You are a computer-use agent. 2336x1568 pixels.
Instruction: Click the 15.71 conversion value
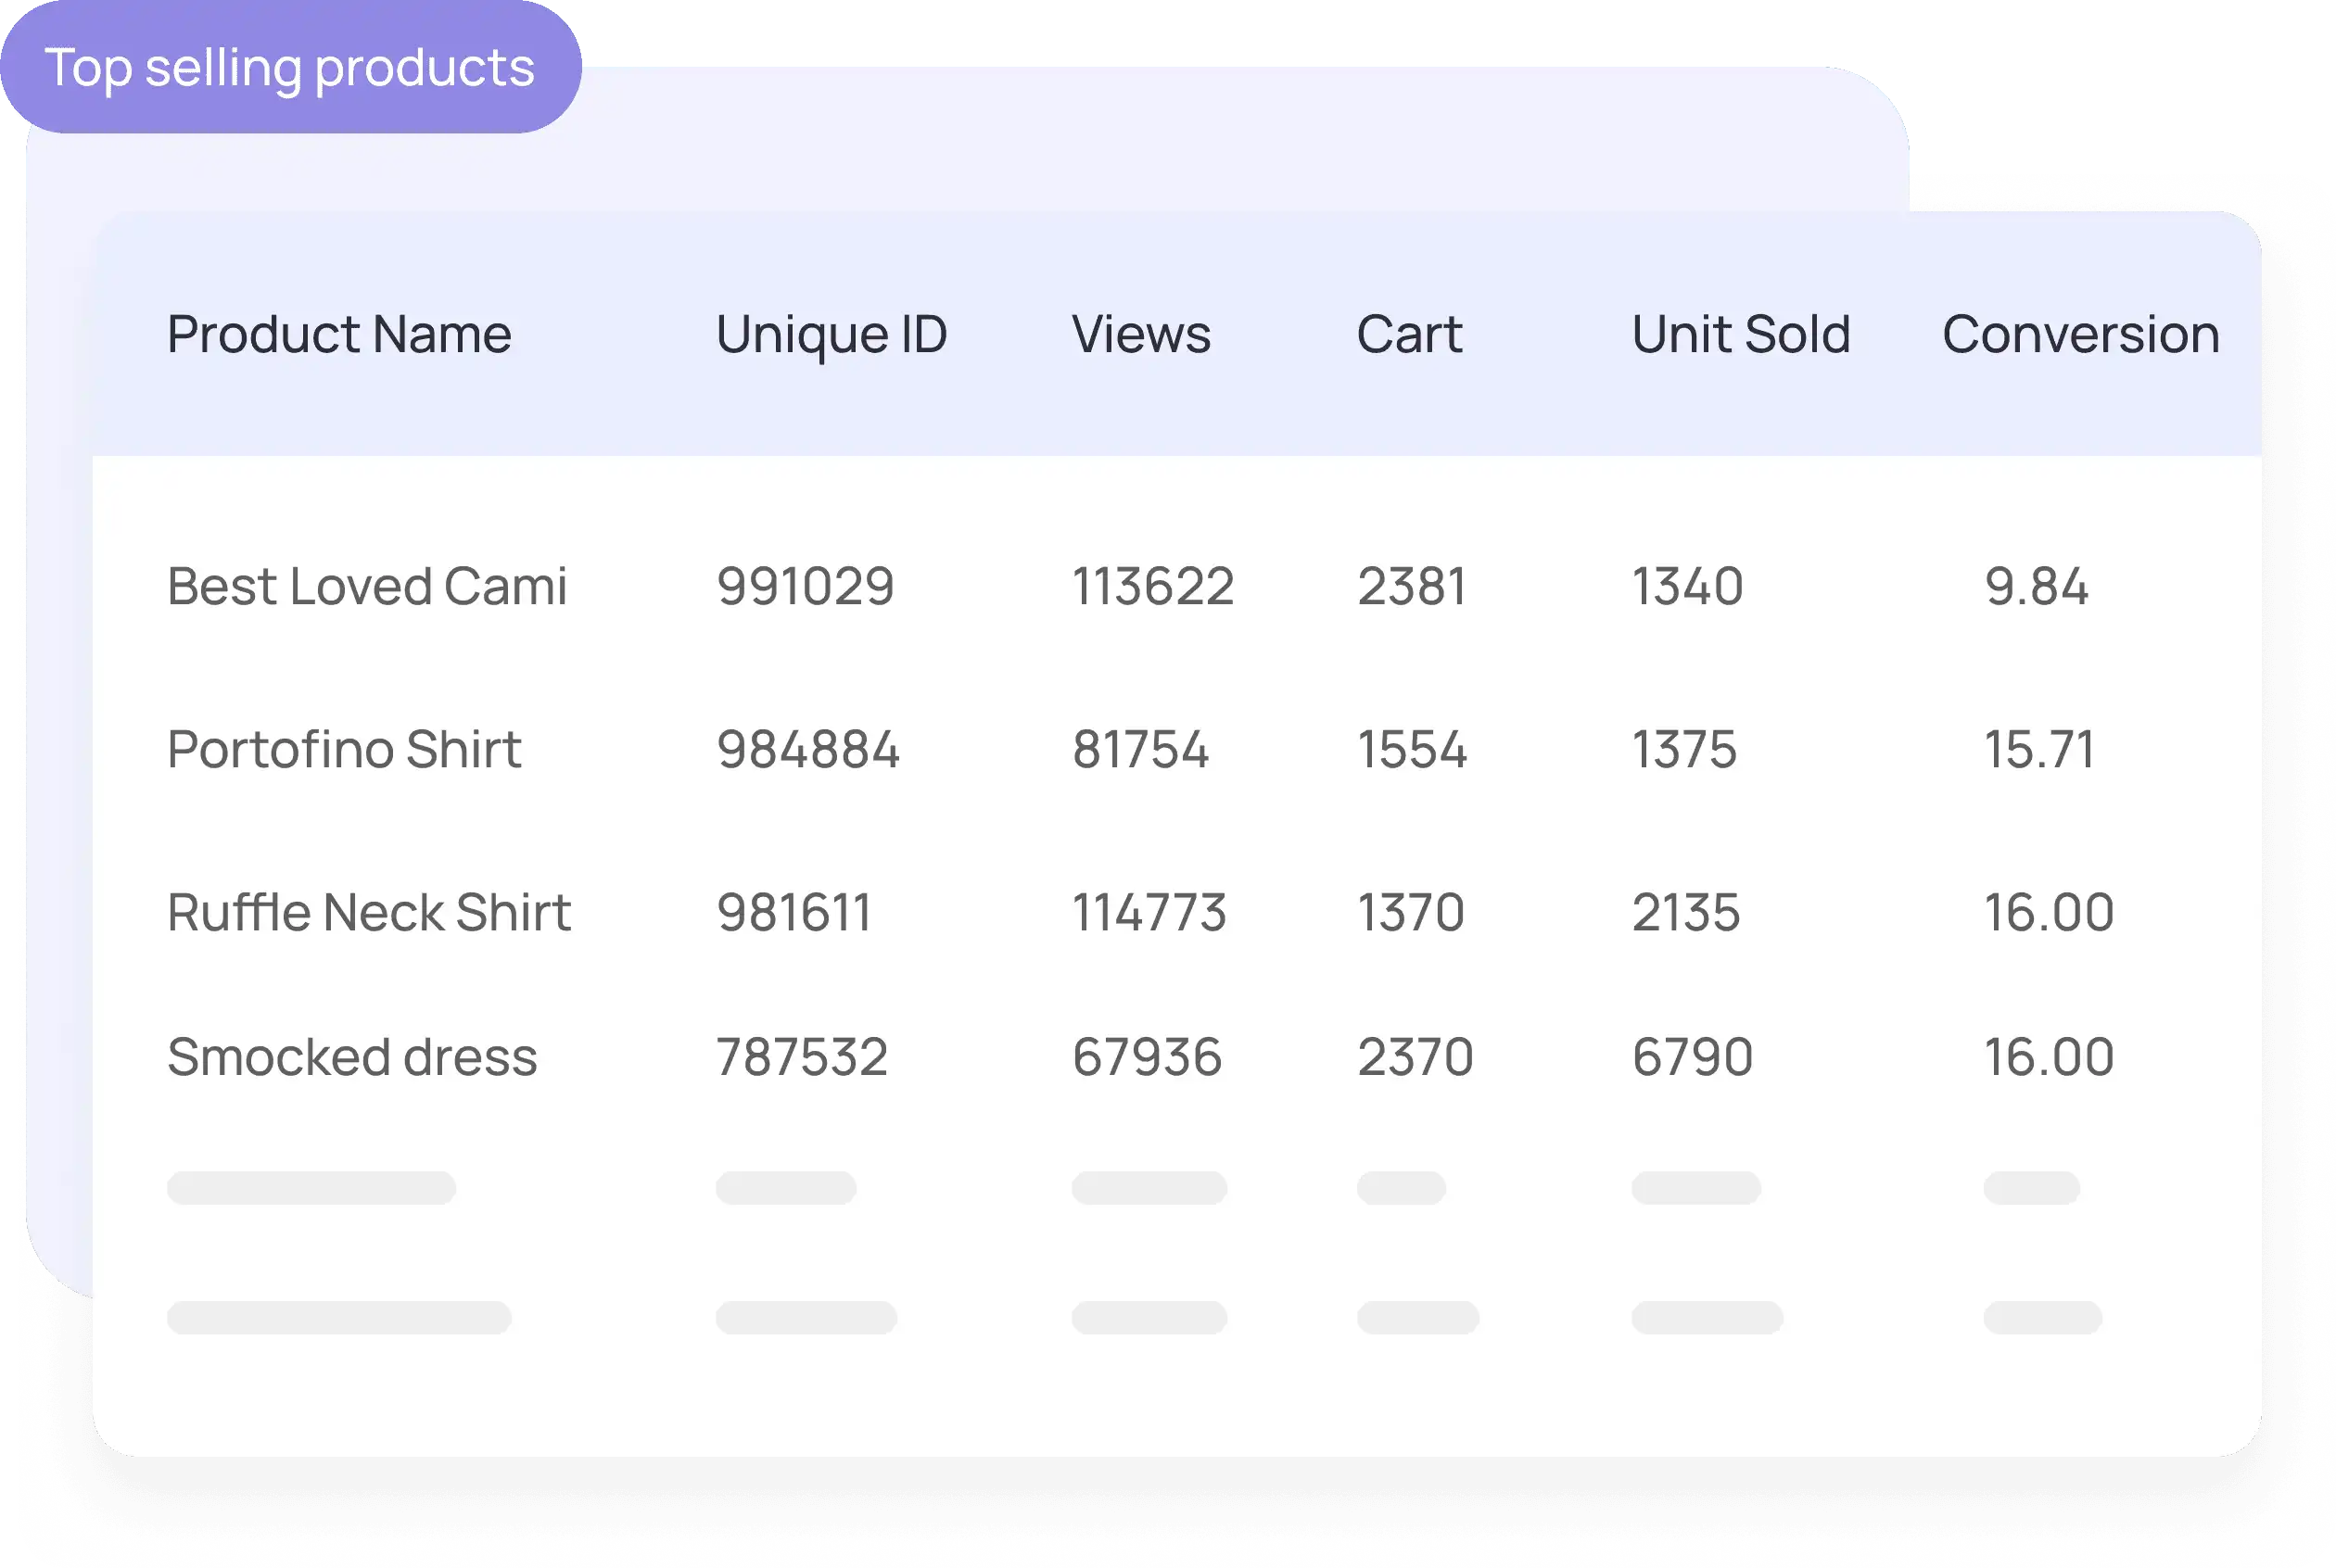(2039, 749)
